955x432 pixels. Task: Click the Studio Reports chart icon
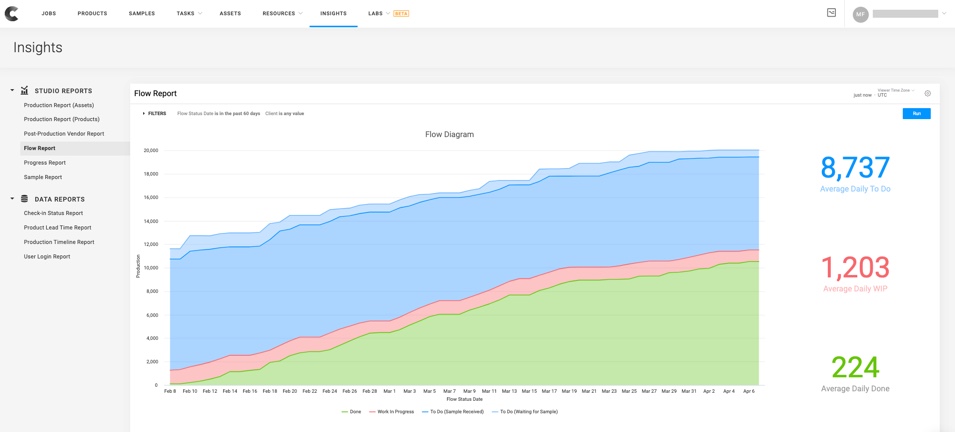click(25, 91)
